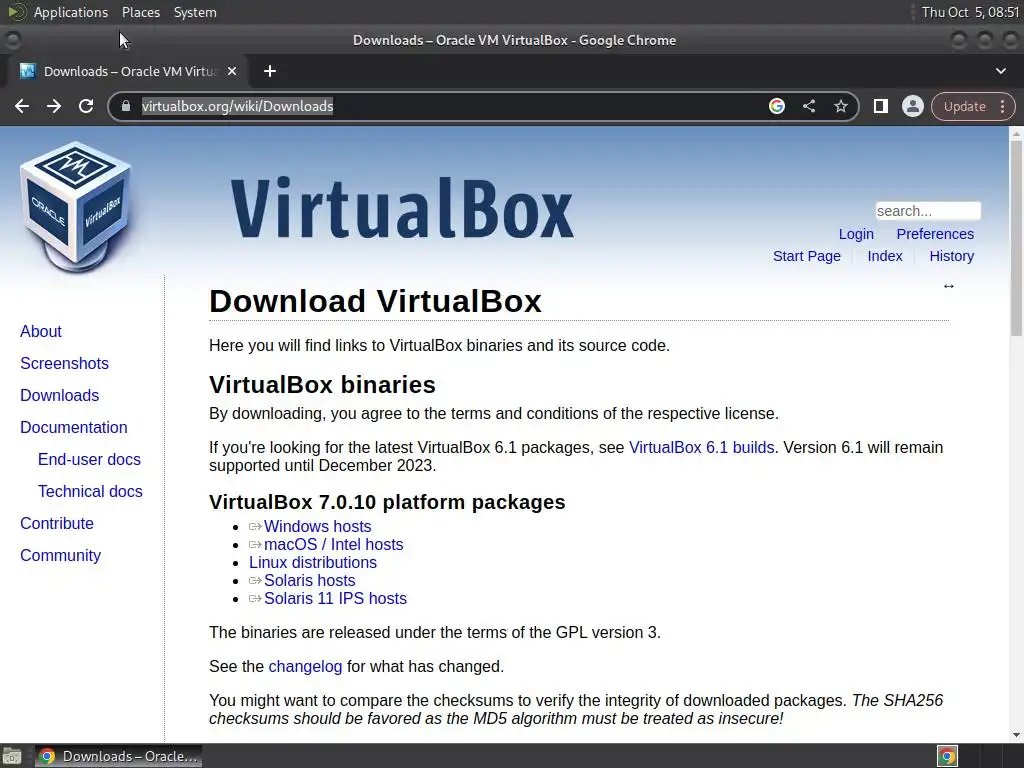The height and width of the screenshot is (768, 1024).
Task: Open Preferences link
Action: point(935,234)
